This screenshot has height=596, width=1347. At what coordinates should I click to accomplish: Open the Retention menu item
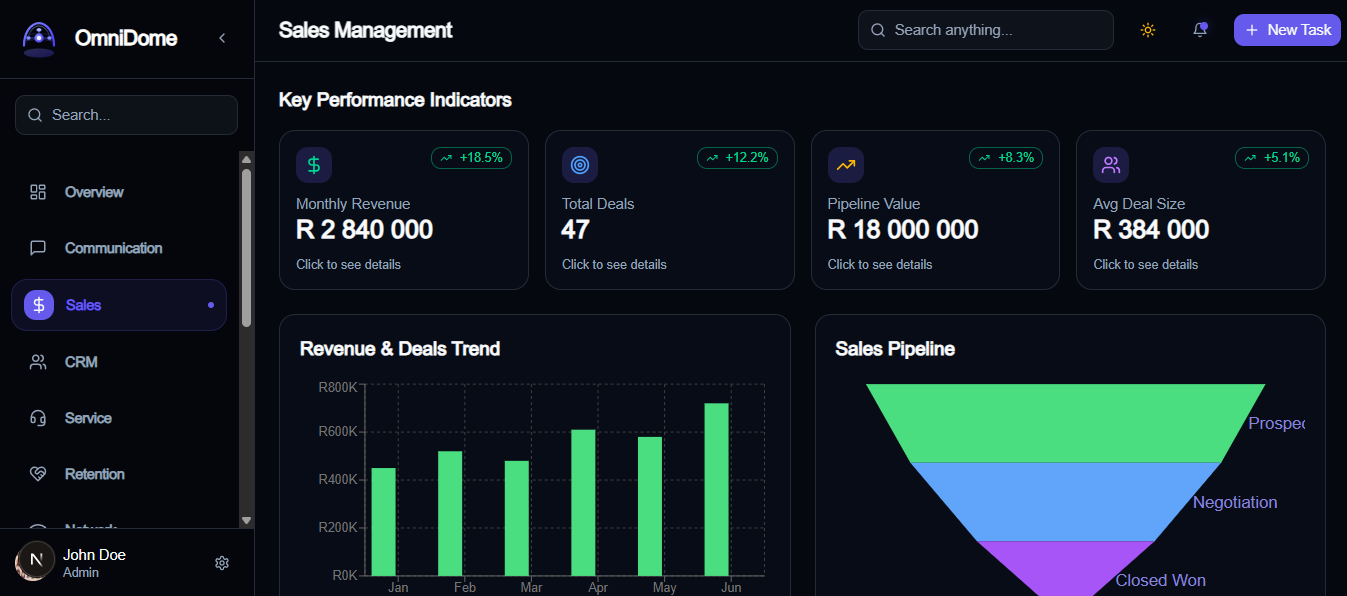point(119,474)
